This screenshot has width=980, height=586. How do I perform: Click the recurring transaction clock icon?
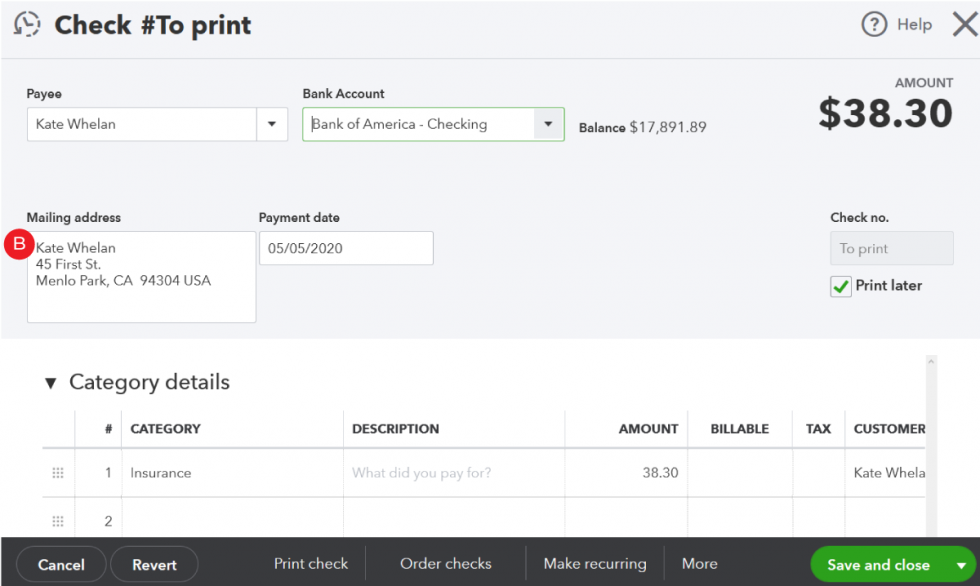coord(26,24)
